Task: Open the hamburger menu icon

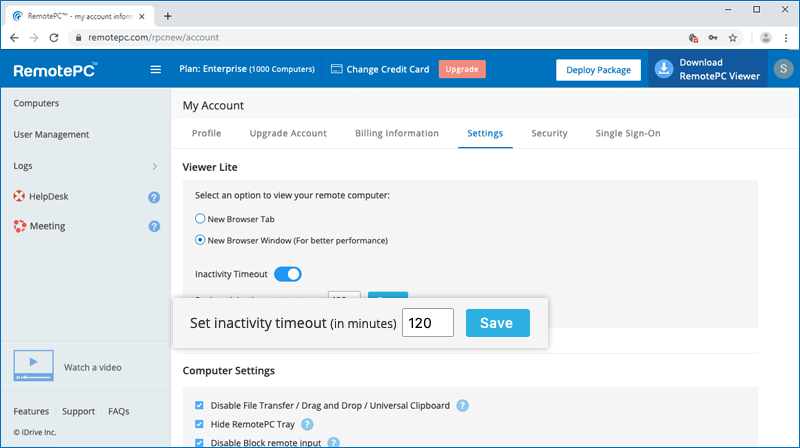Action: click(156, 69)
